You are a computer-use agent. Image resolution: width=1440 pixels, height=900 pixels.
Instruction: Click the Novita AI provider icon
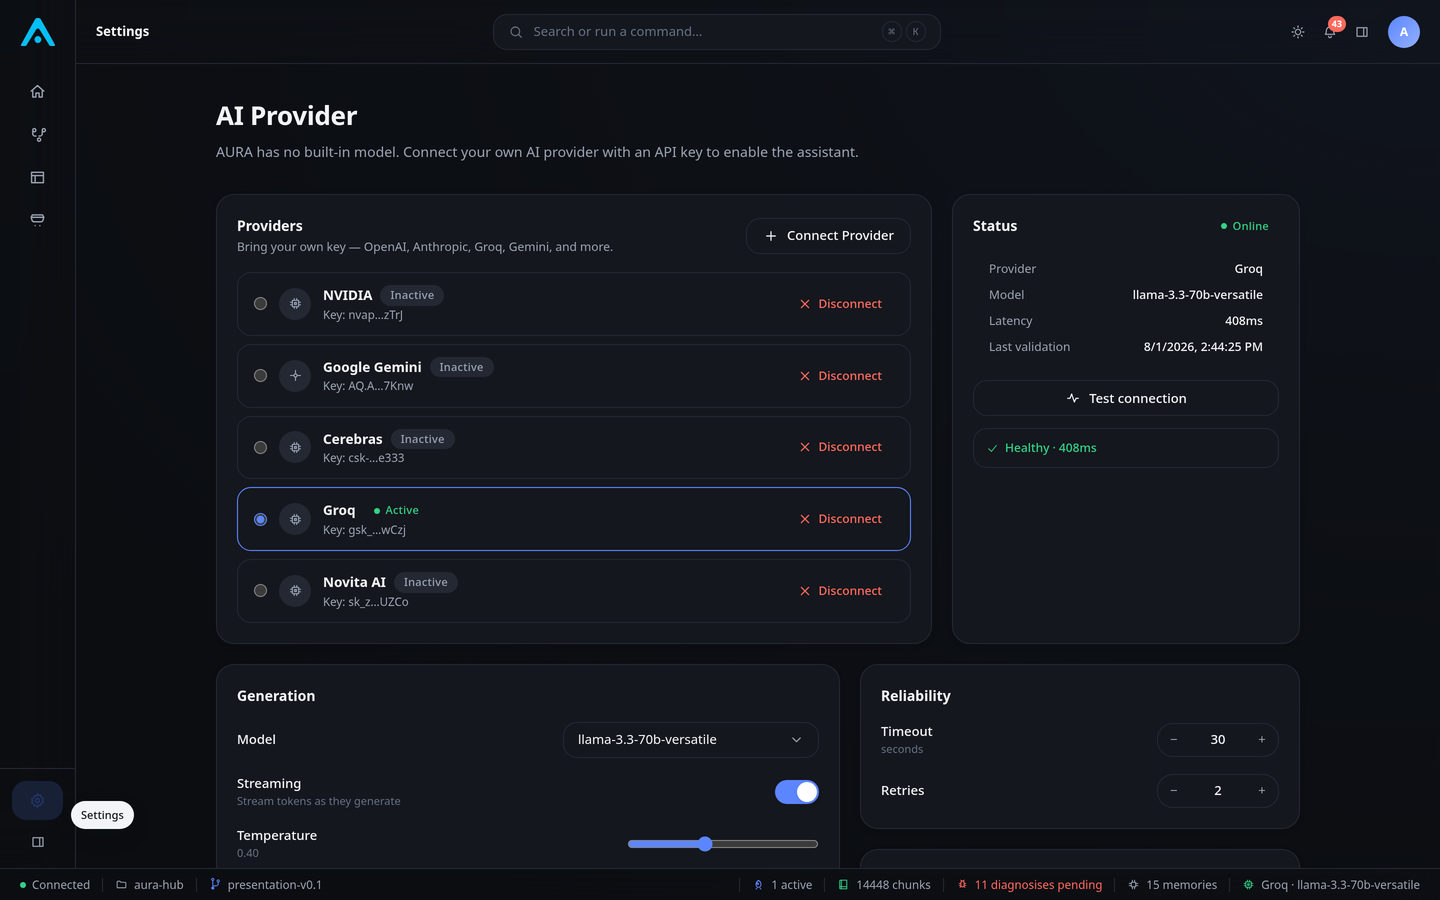point(295,591)
